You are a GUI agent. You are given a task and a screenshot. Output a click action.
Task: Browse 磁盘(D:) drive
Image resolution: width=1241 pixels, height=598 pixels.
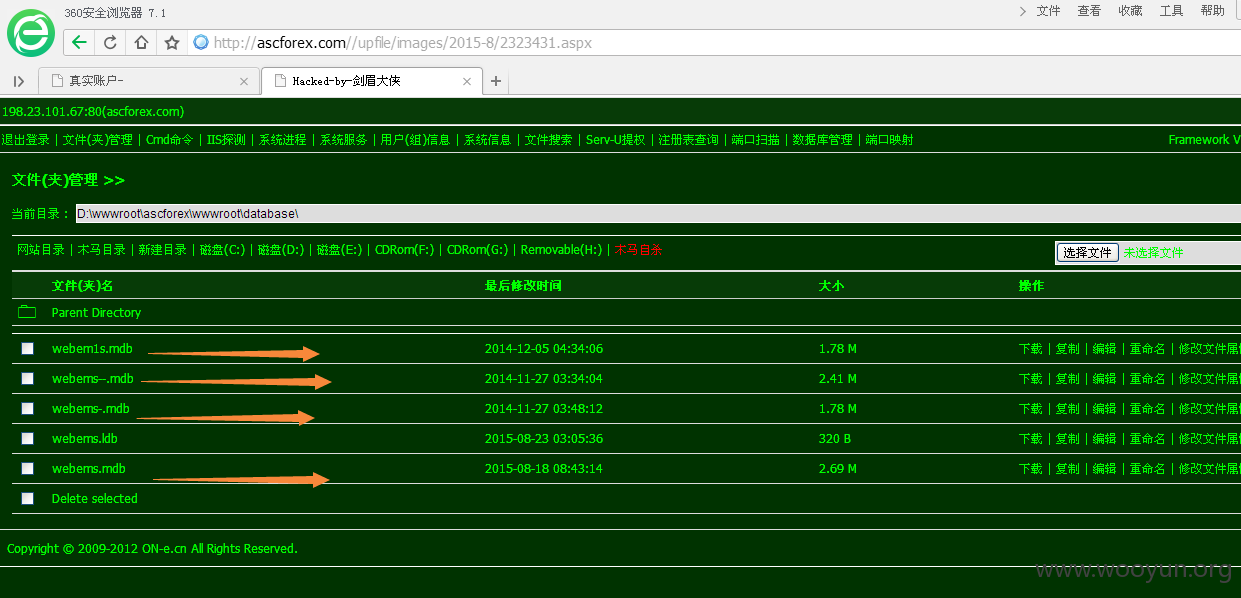pos(281,250)
